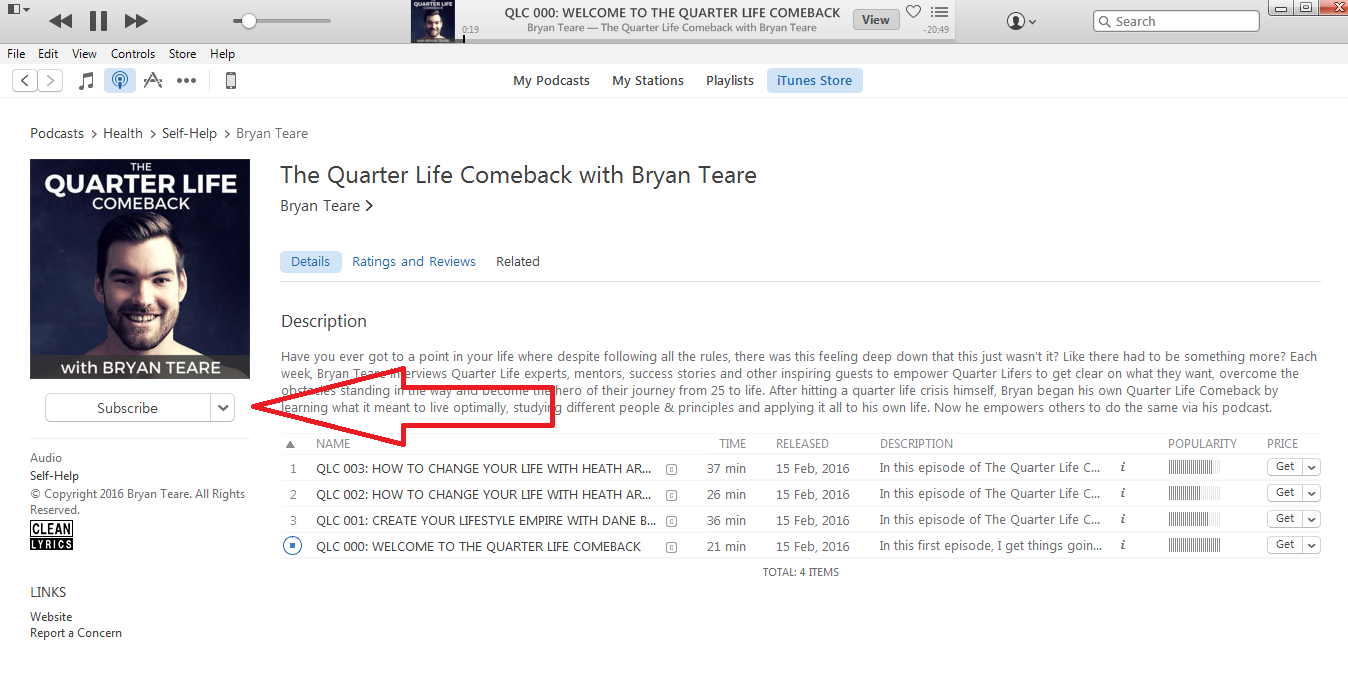Pause the playing podcast episode
Image resolution: width=1348 pixels, height=678 pixels.
[x=98, y=21]
